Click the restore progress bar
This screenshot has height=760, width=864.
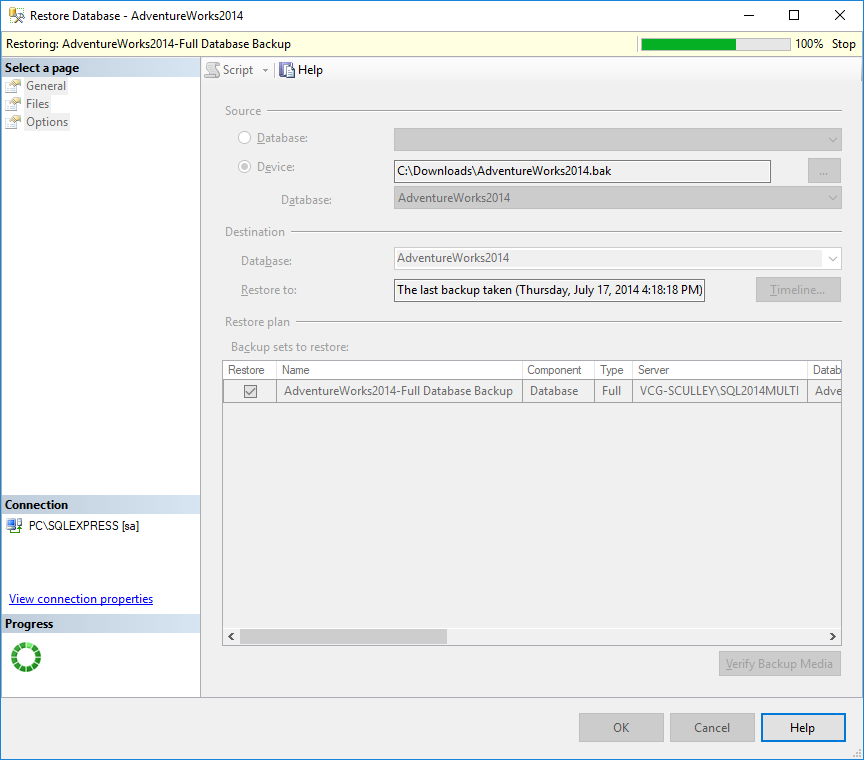[714, 44]
